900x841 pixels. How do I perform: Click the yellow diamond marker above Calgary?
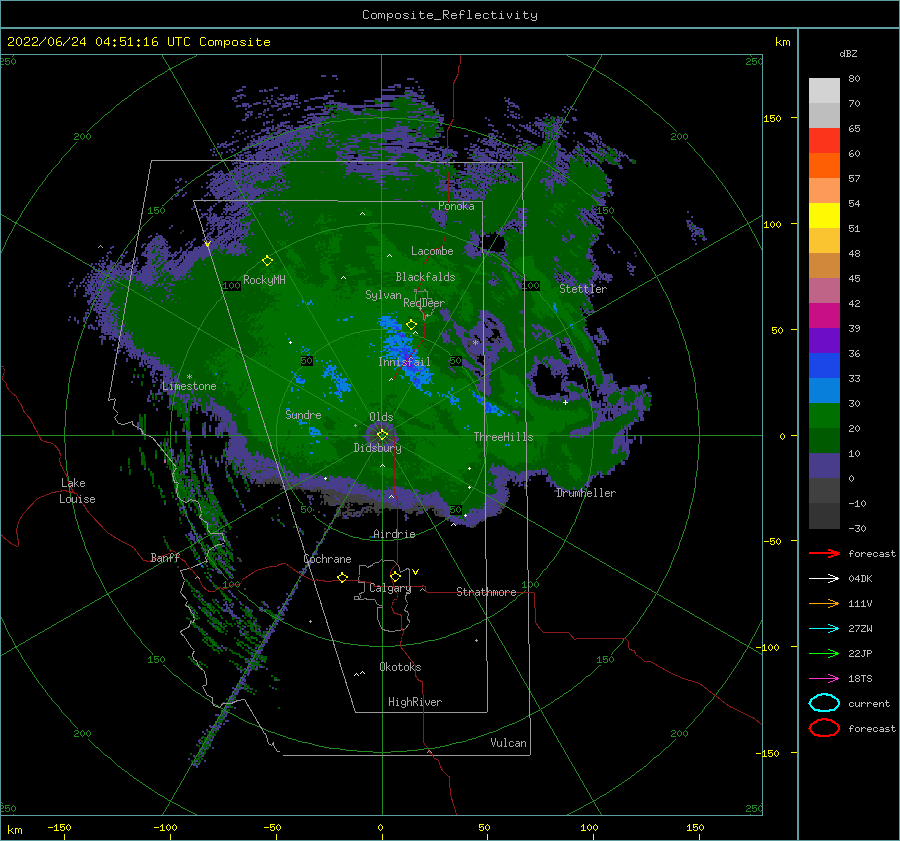coord(395,576)
